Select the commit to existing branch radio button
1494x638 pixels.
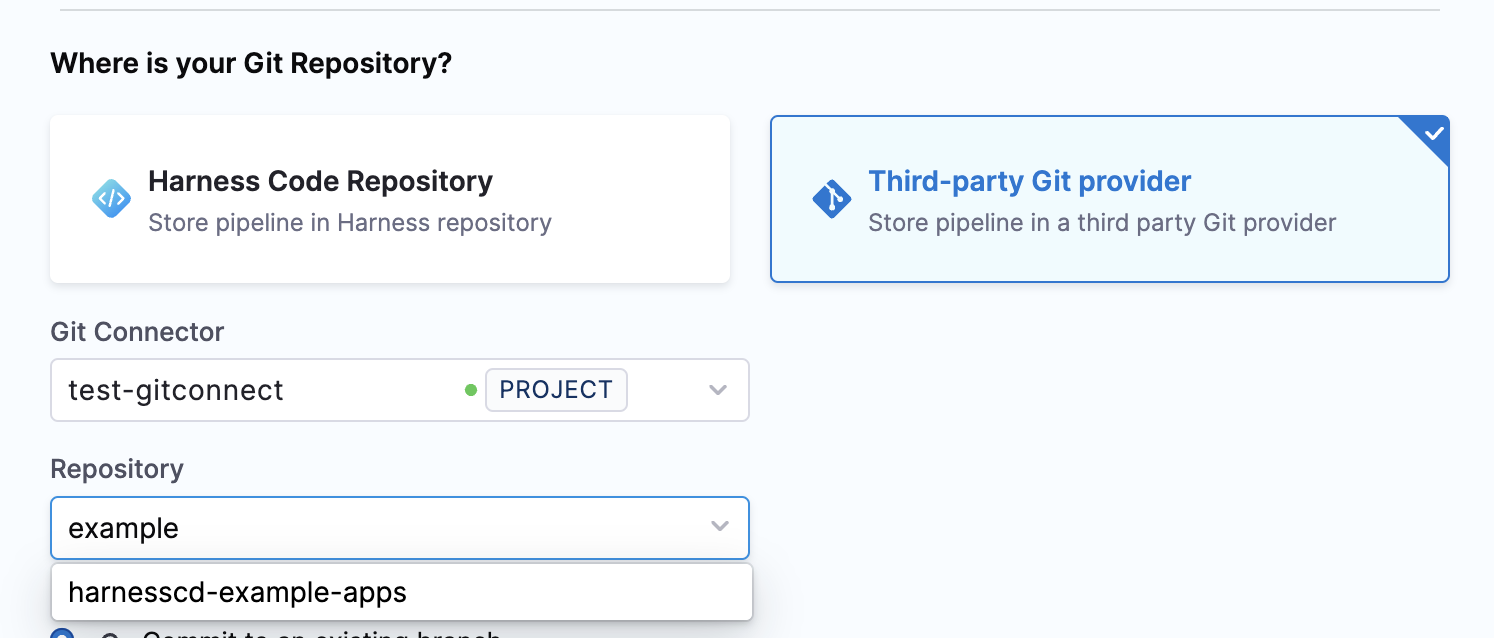coord(62,633)
